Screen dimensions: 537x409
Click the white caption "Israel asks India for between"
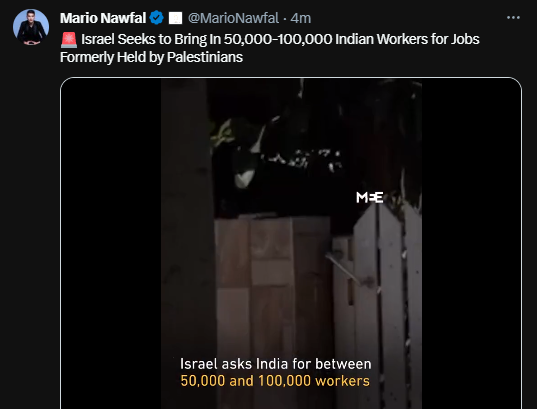276,364
